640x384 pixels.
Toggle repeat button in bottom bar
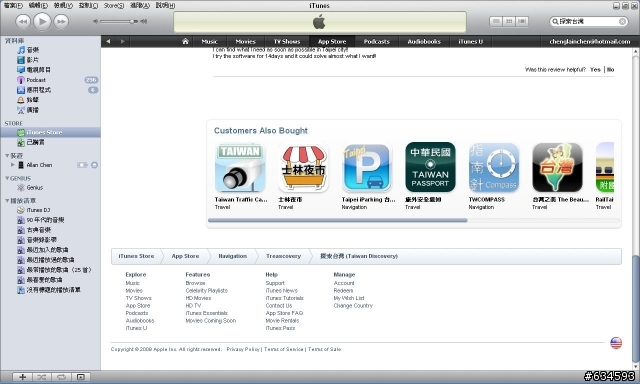pyautogui.click(x=61, y=377)
